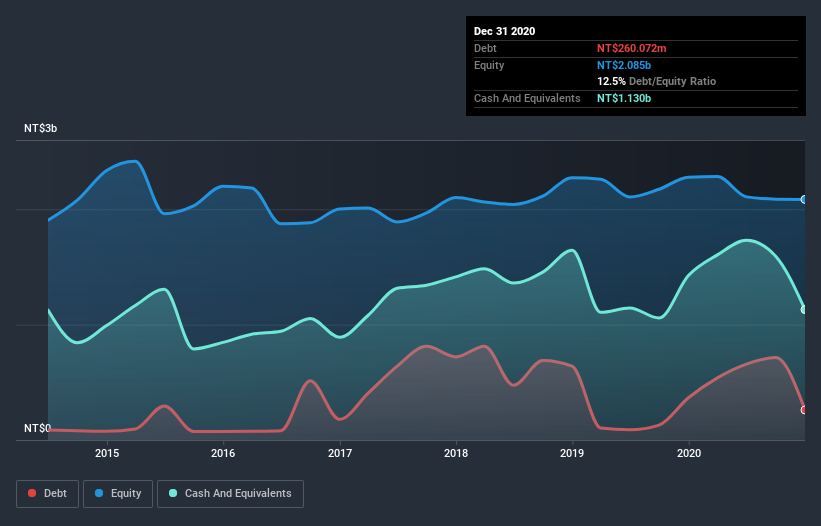
Task: Click the 2020 x-axis label
Action: click(x=689, y=453)
